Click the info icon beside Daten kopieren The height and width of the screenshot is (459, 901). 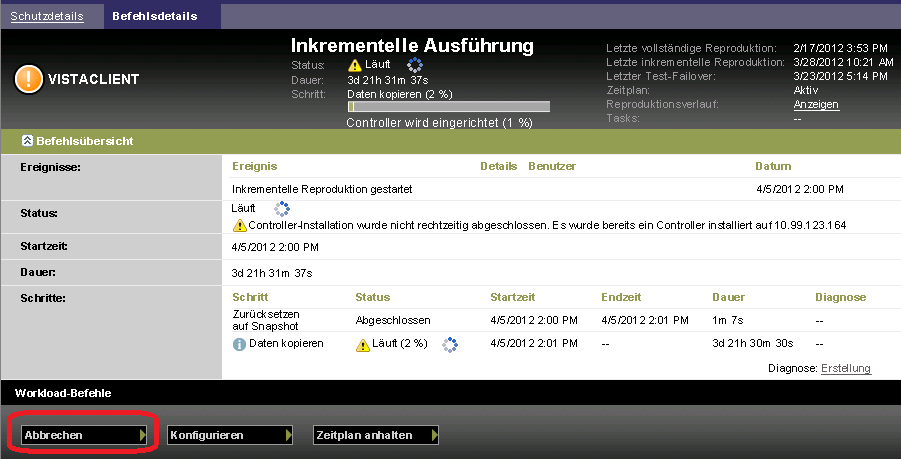239,345
